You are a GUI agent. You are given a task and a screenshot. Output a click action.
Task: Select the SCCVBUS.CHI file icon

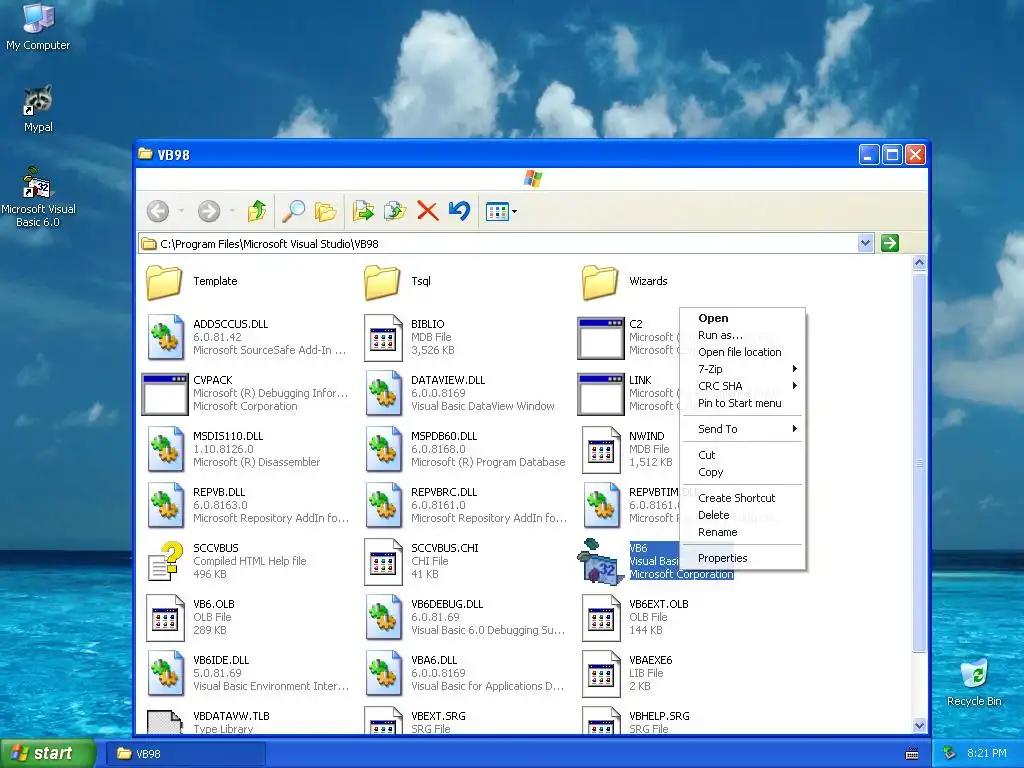[383, 562]
